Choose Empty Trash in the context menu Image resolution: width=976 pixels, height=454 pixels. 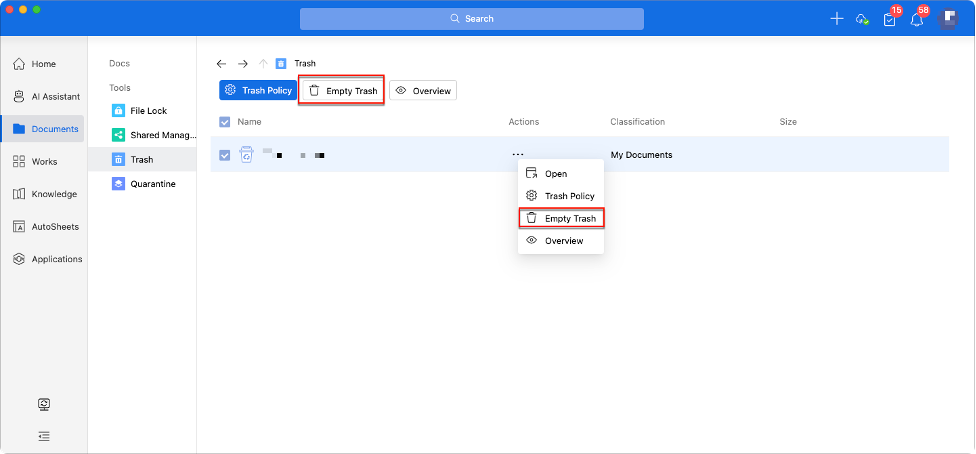click(x=569, y=218)
